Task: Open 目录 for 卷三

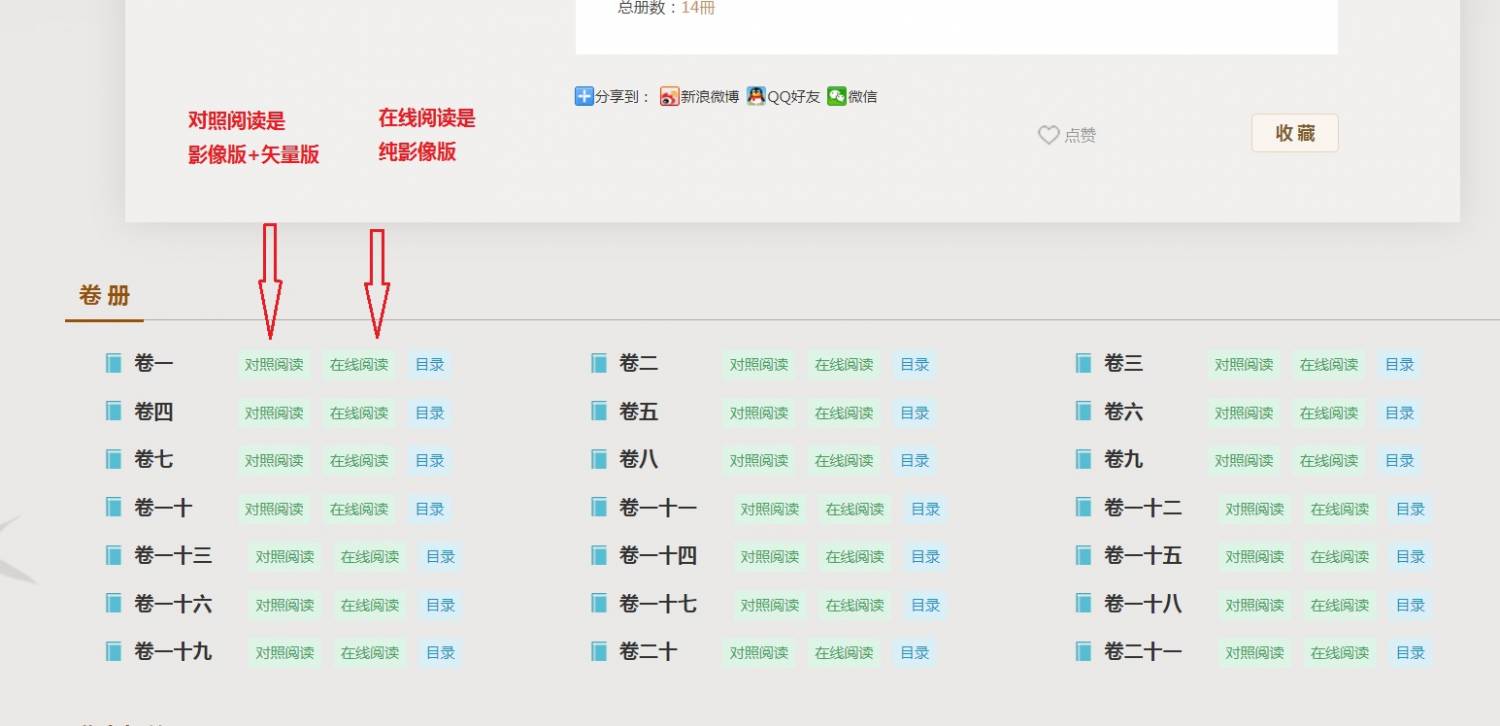Action: (x=1399, y=365)
